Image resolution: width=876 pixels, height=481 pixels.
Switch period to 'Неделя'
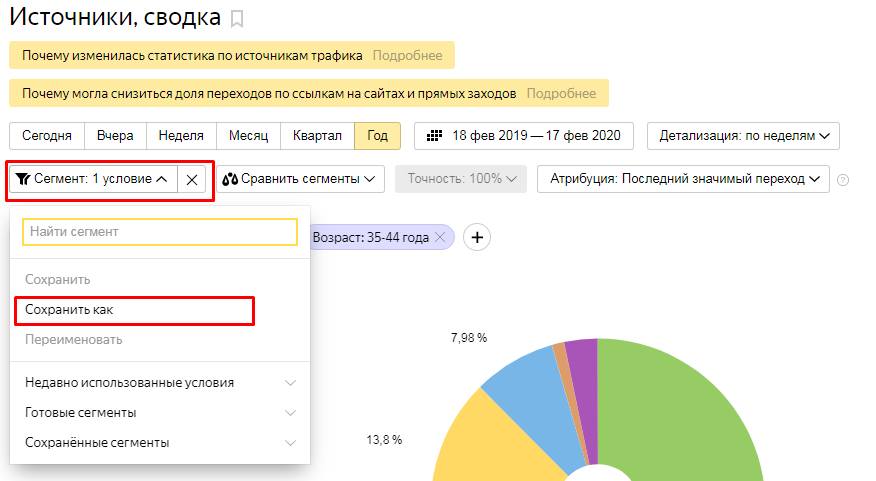tap(181, 136)
